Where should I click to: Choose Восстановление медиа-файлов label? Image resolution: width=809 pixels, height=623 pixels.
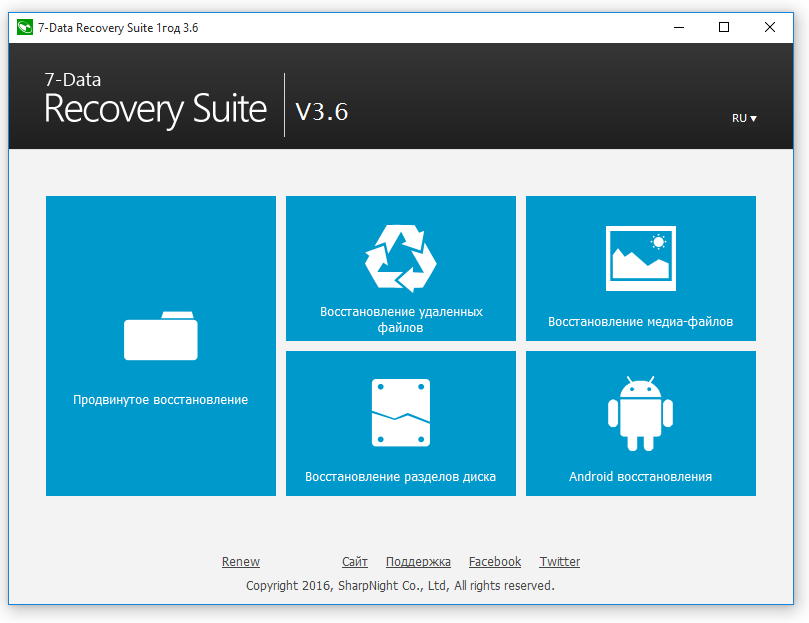coord(640,322)
